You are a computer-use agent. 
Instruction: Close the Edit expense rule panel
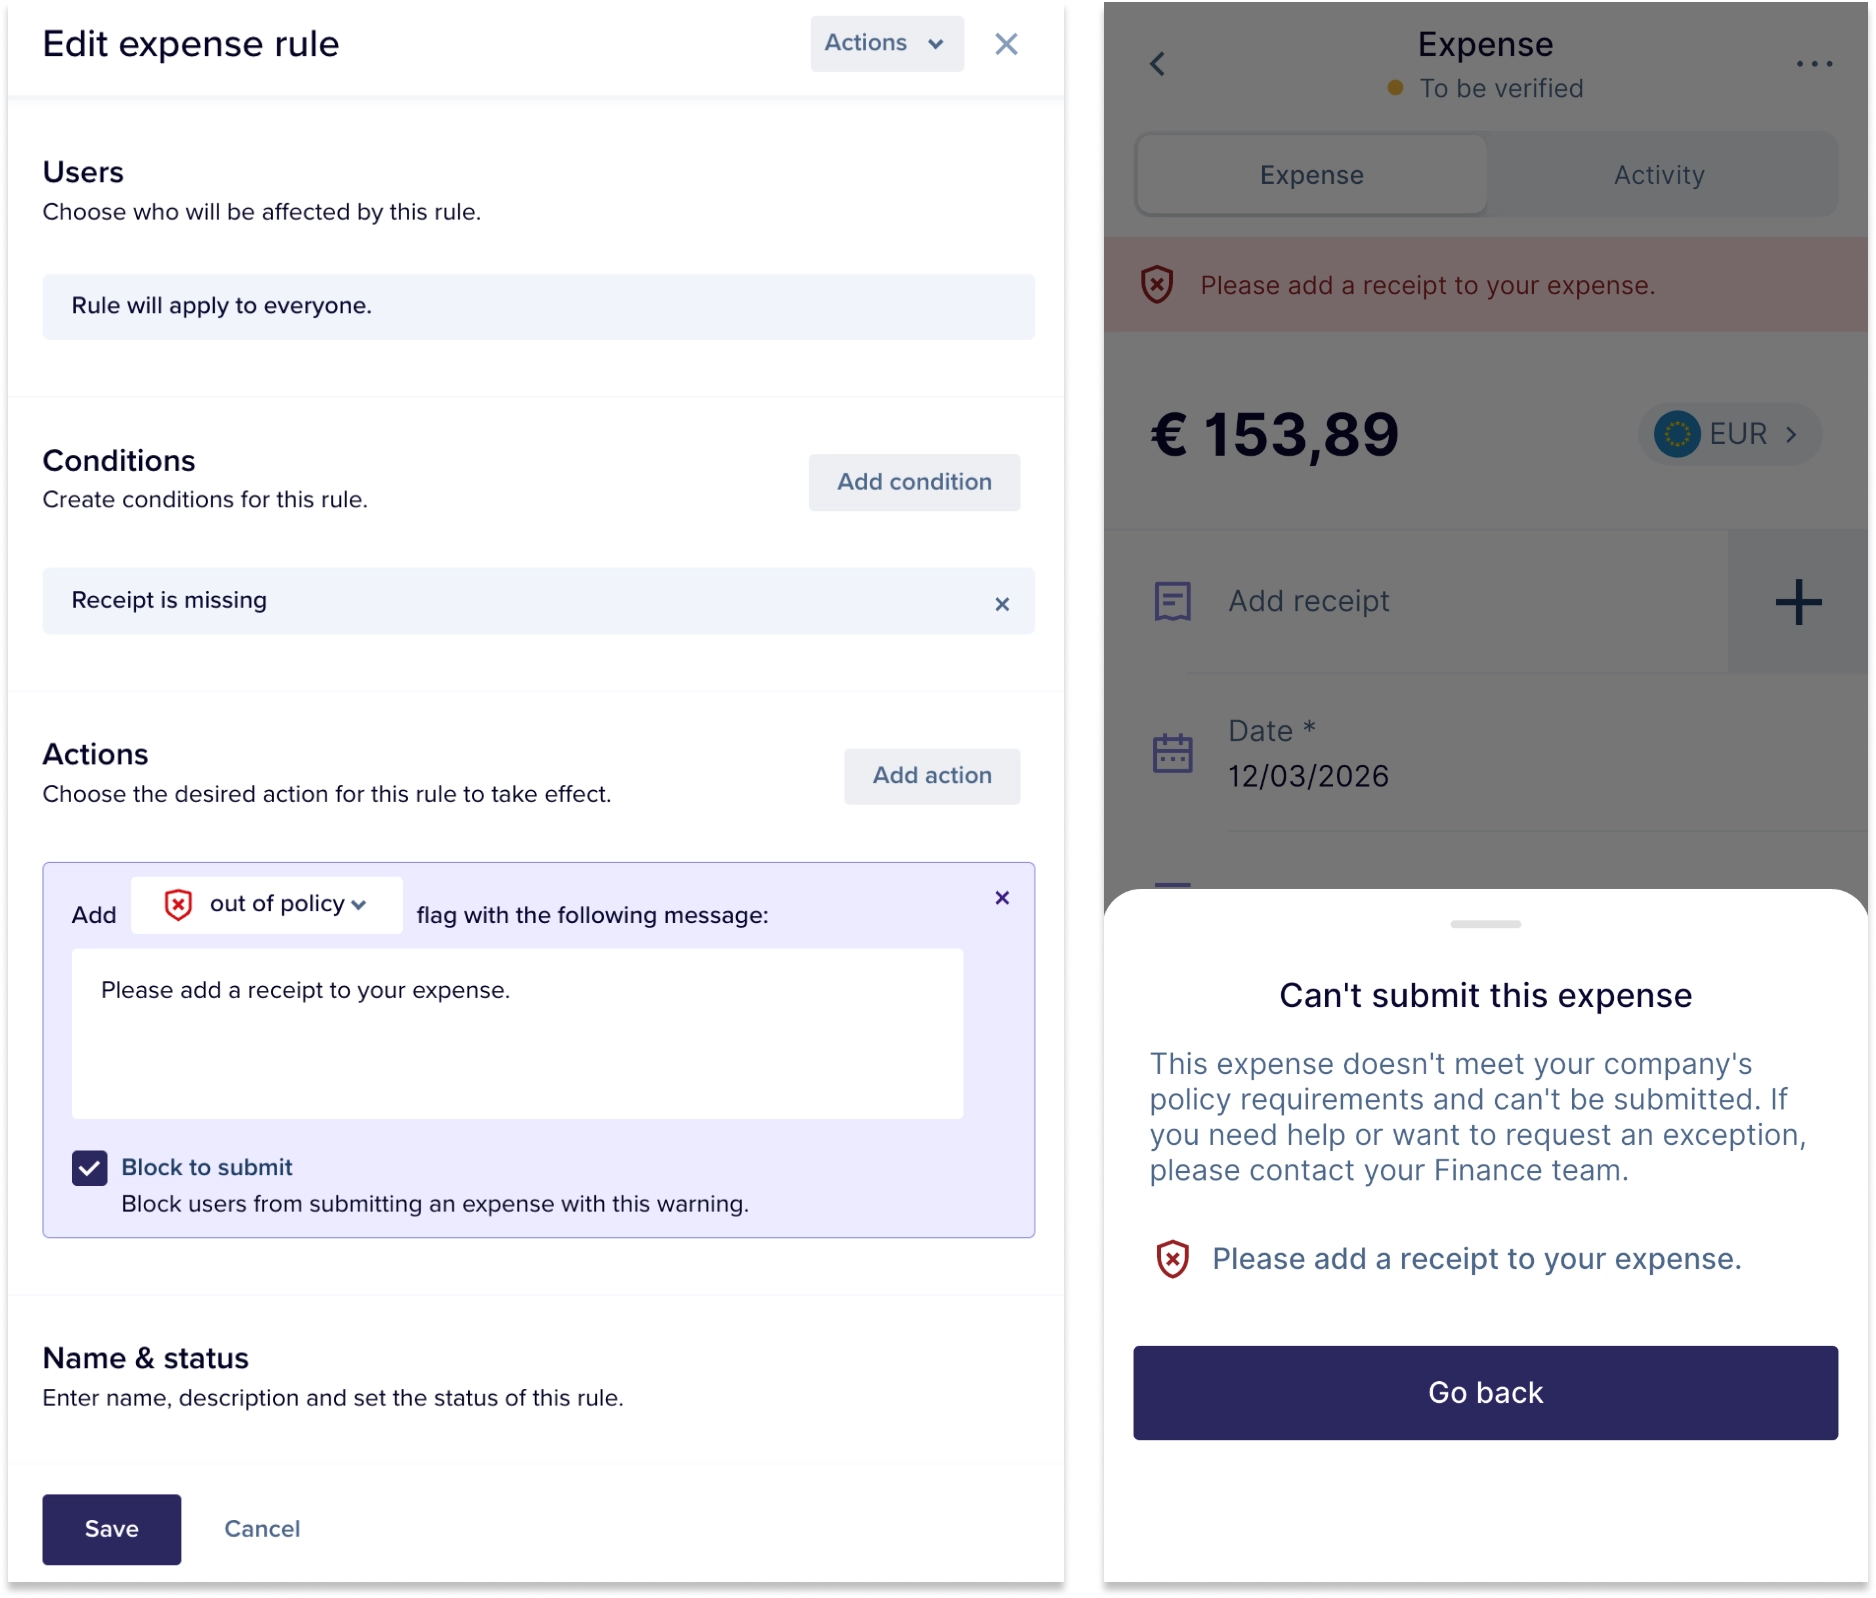1006,44
